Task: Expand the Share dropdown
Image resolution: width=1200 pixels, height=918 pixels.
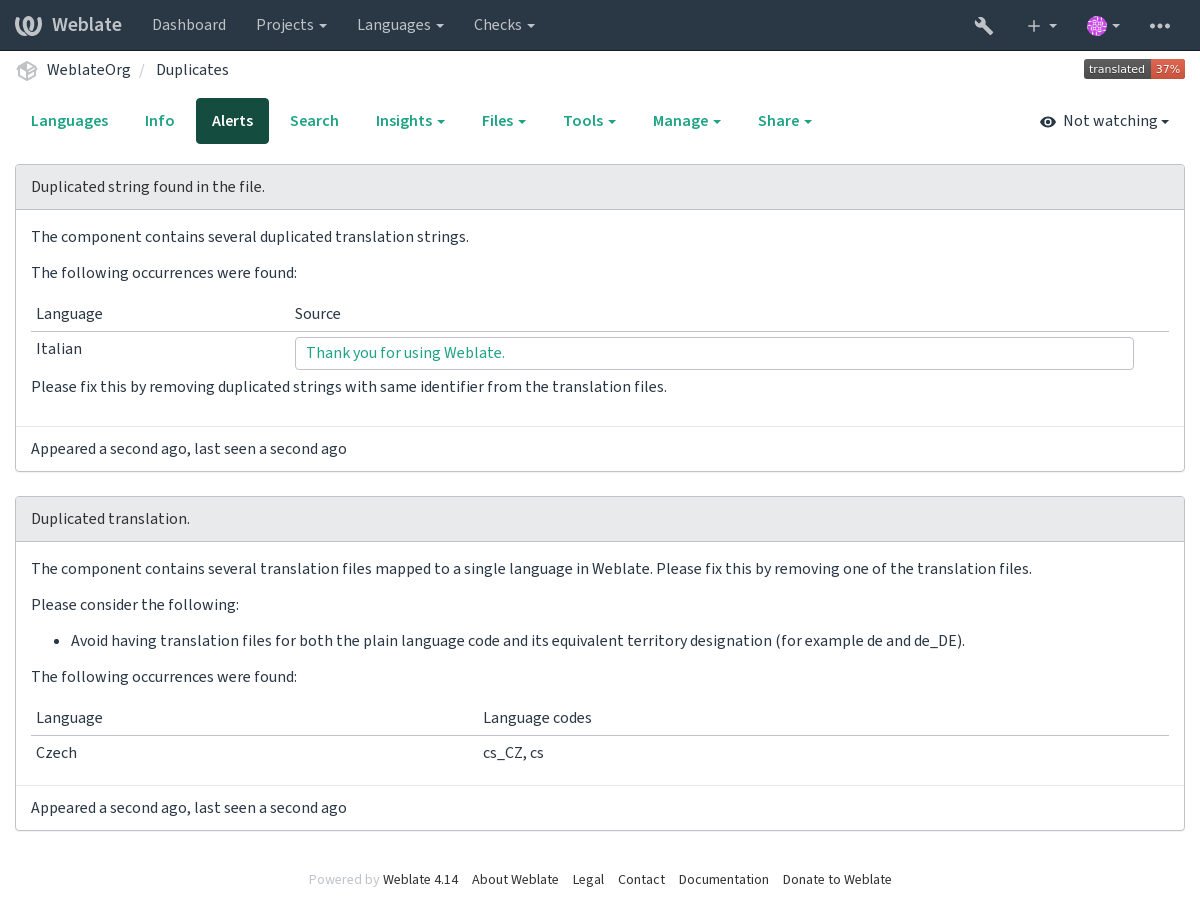Action: [x=785, y=121]
